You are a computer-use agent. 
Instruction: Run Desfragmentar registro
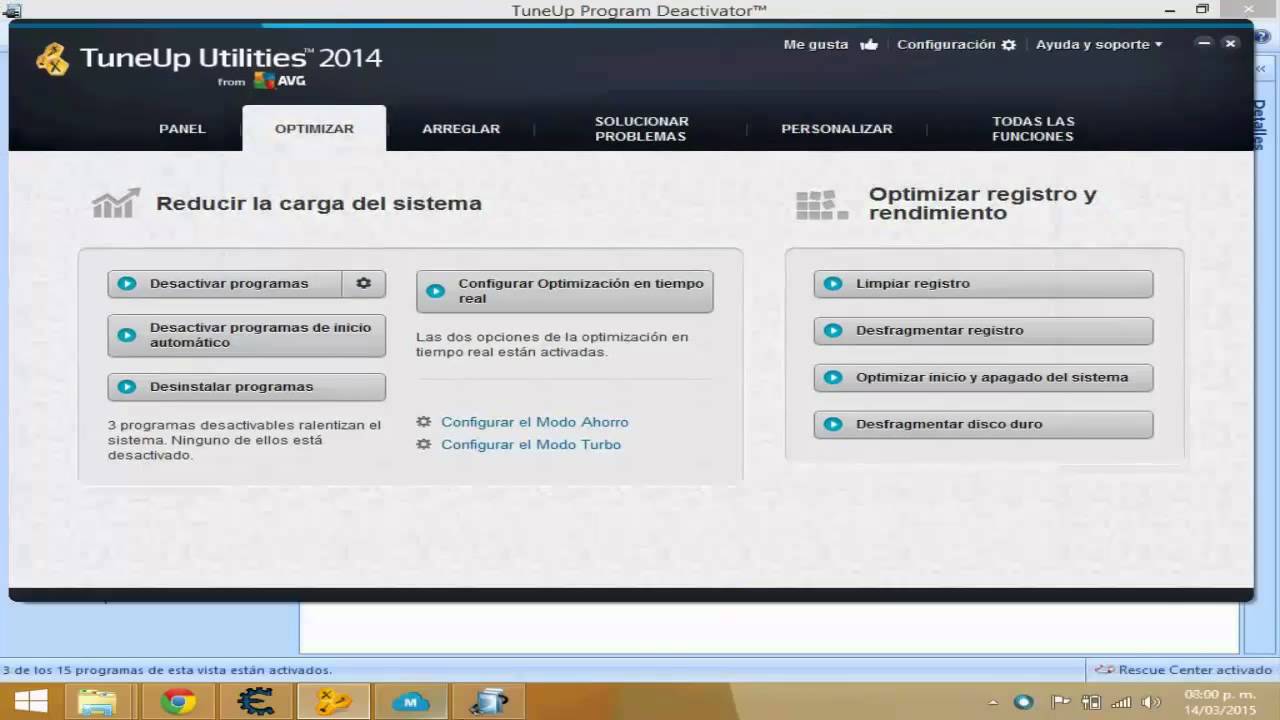point(983,331)
